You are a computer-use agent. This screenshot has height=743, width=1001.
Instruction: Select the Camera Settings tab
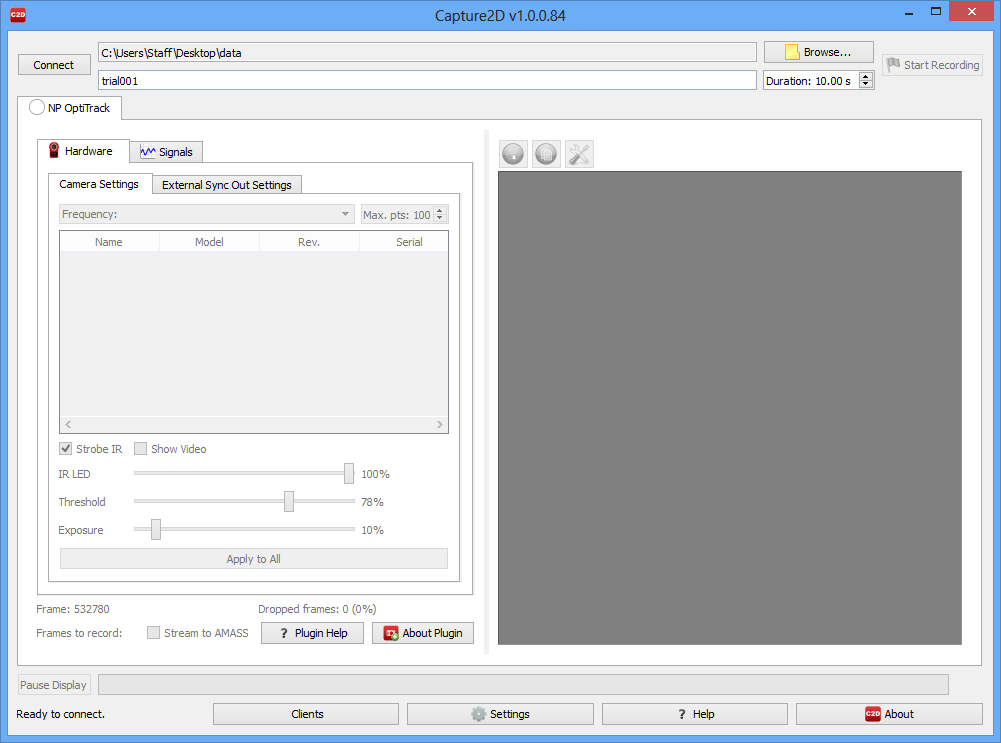point(100,184)
